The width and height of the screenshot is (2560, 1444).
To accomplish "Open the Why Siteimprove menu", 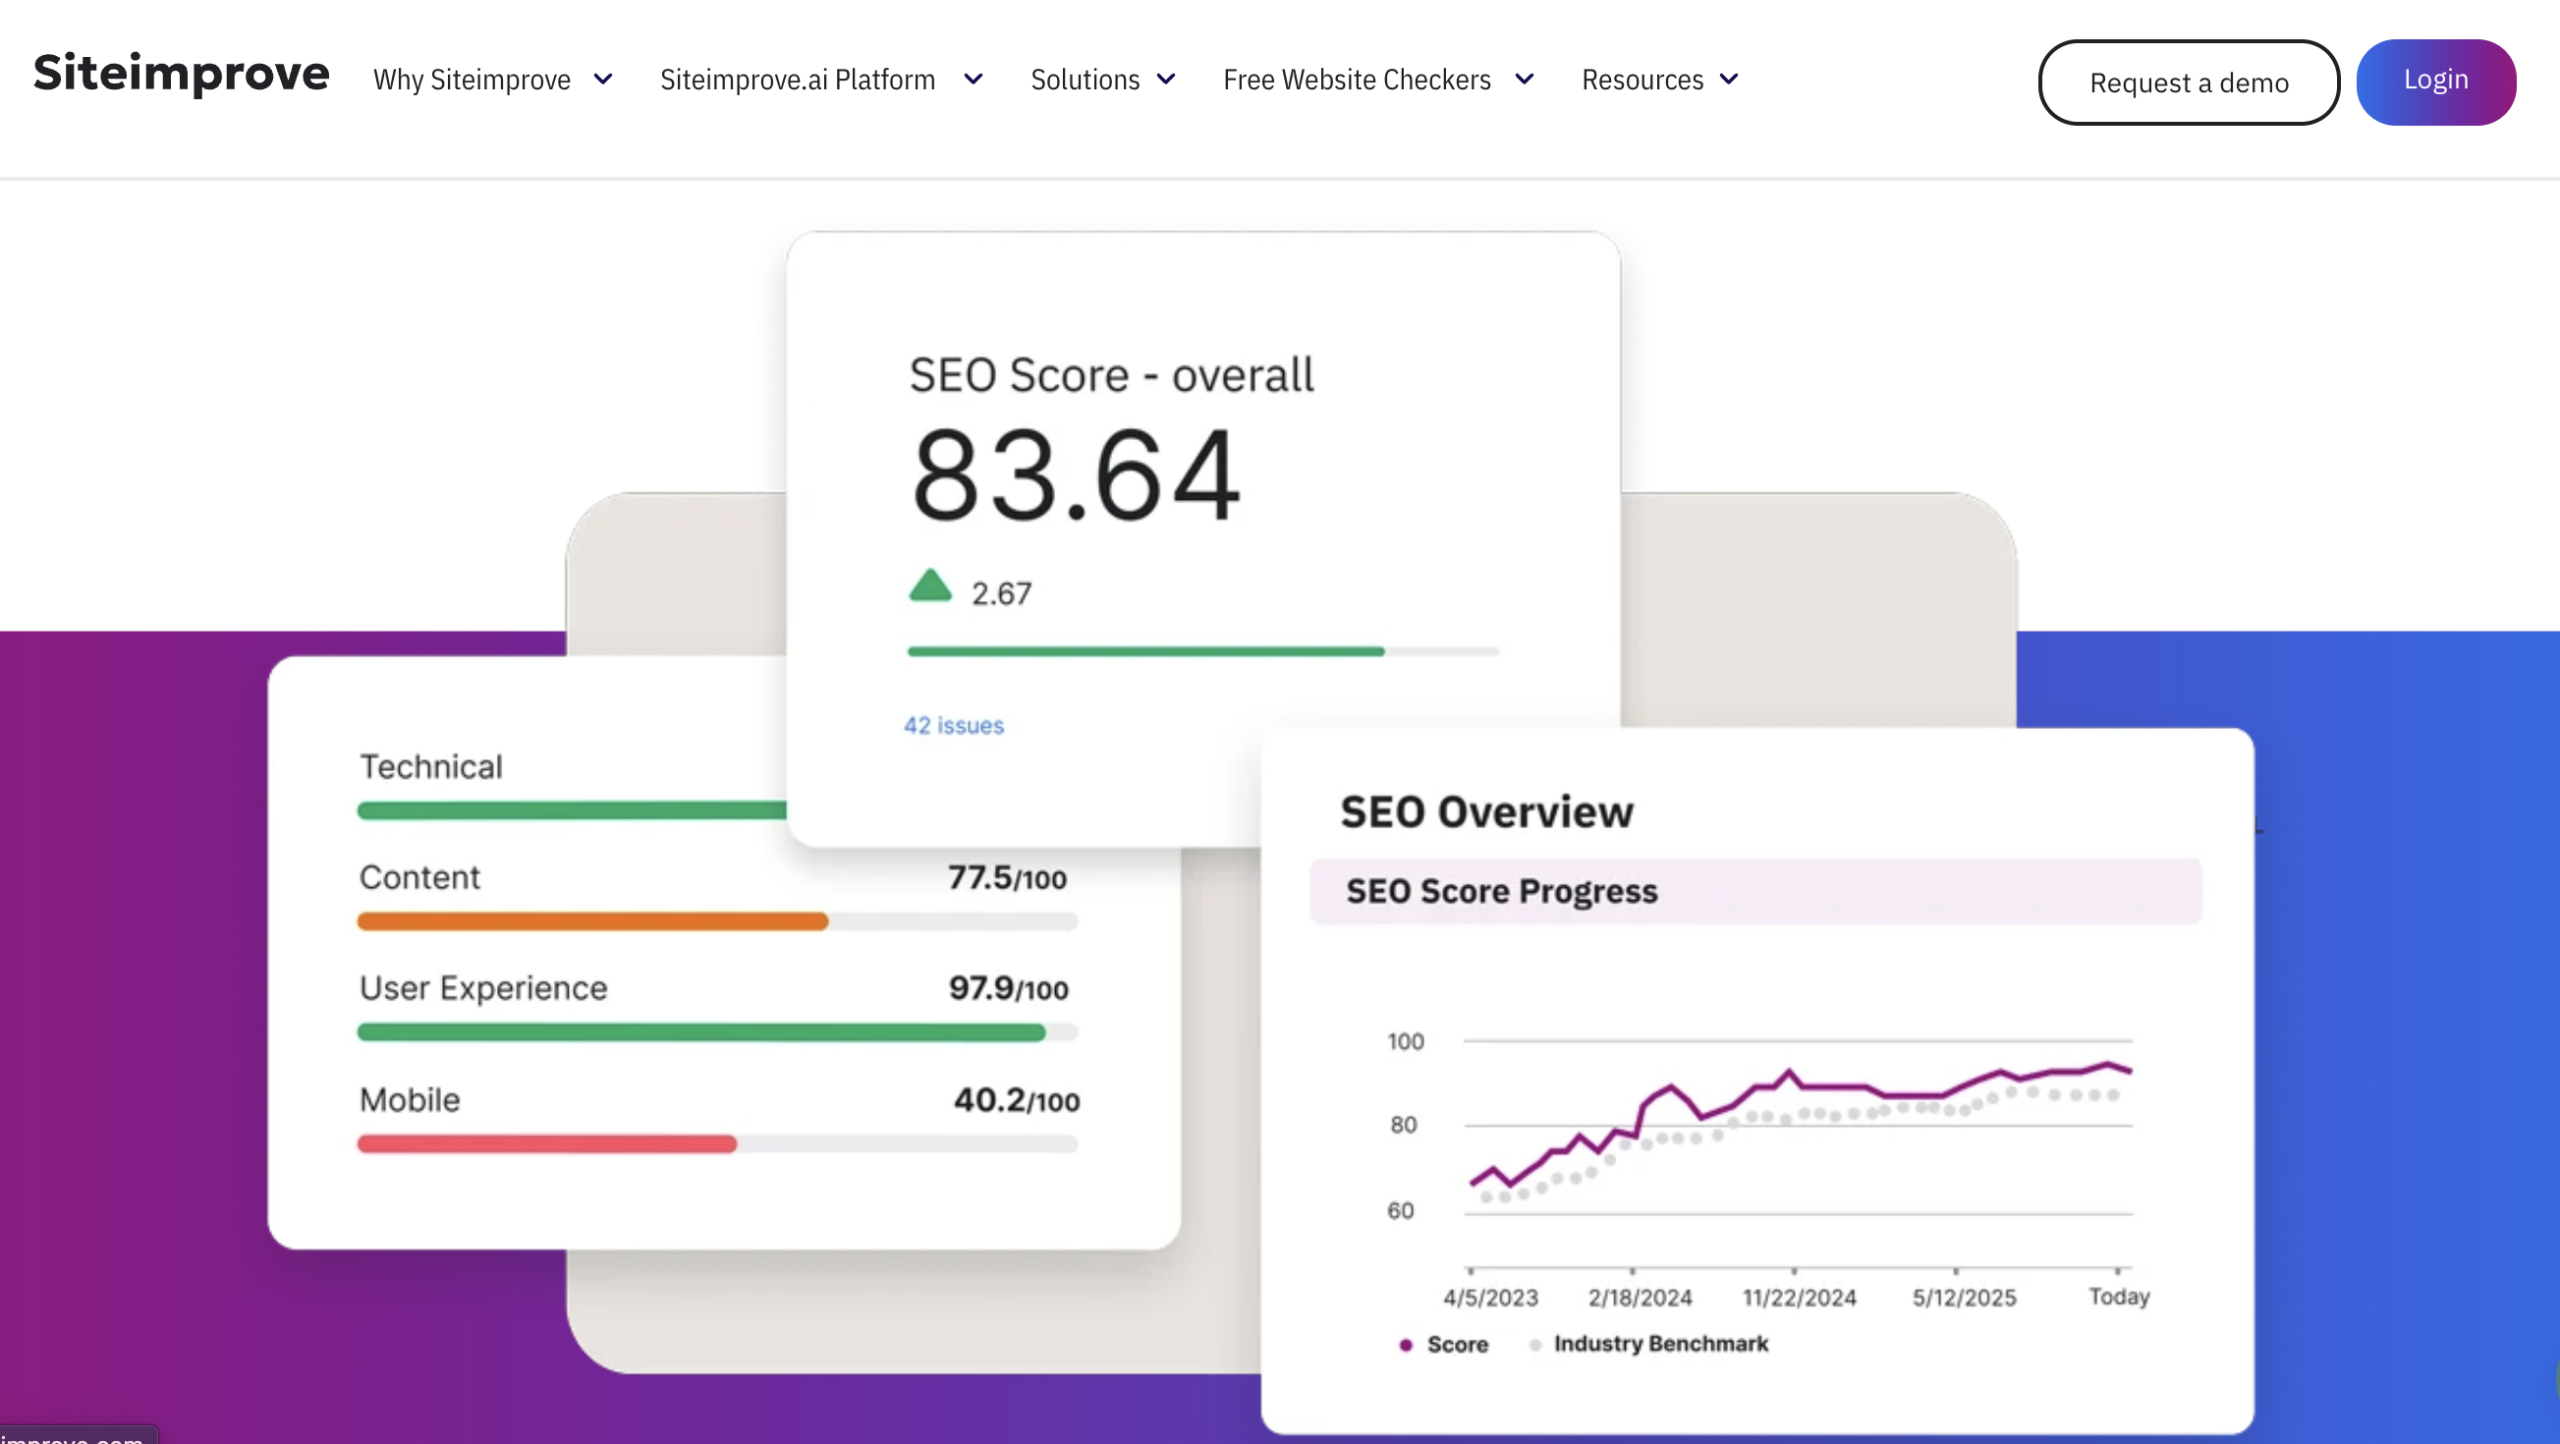I will tap(472, 80).
